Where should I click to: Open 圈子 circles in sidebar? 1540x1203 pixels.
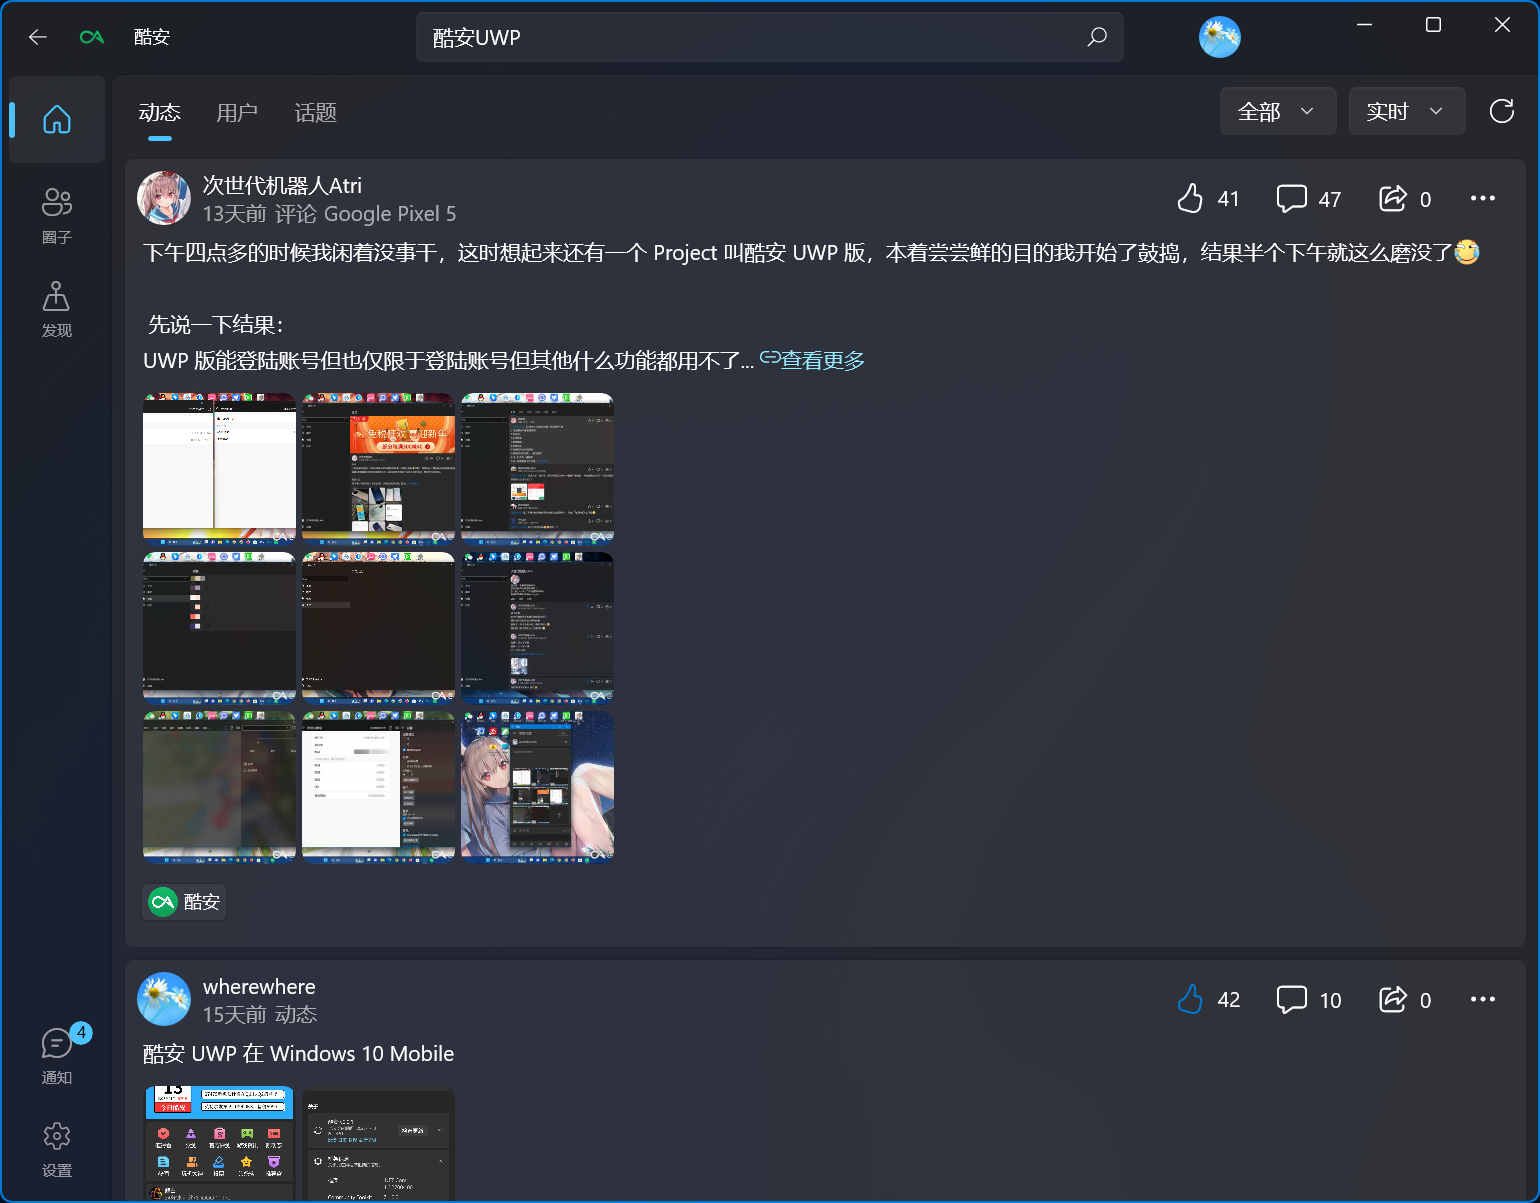coord(57,215)
